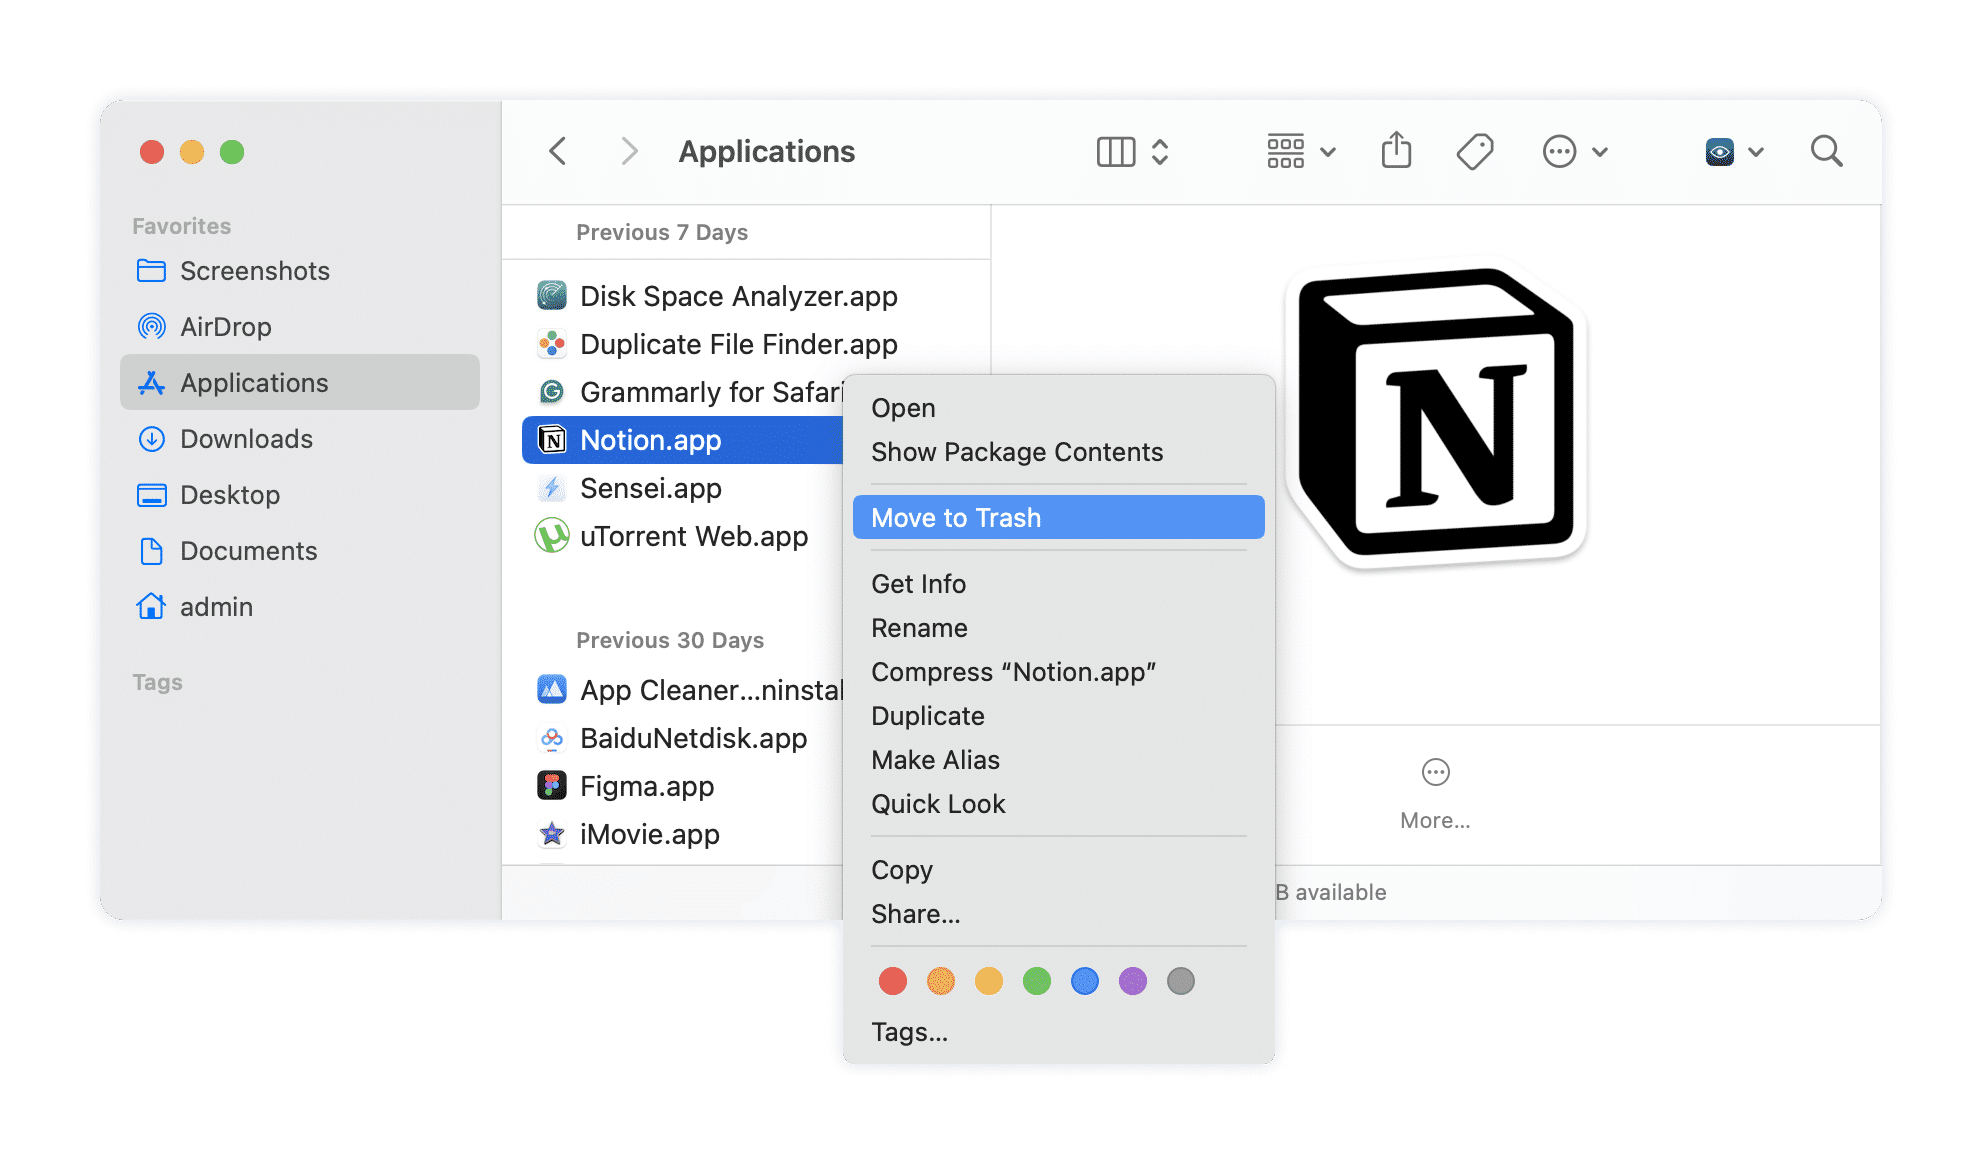This screenshot has width=1982, height=1164.
Task: Select Sensei.app in the file list
Action: pyautogui.click(x=651, y=488)
